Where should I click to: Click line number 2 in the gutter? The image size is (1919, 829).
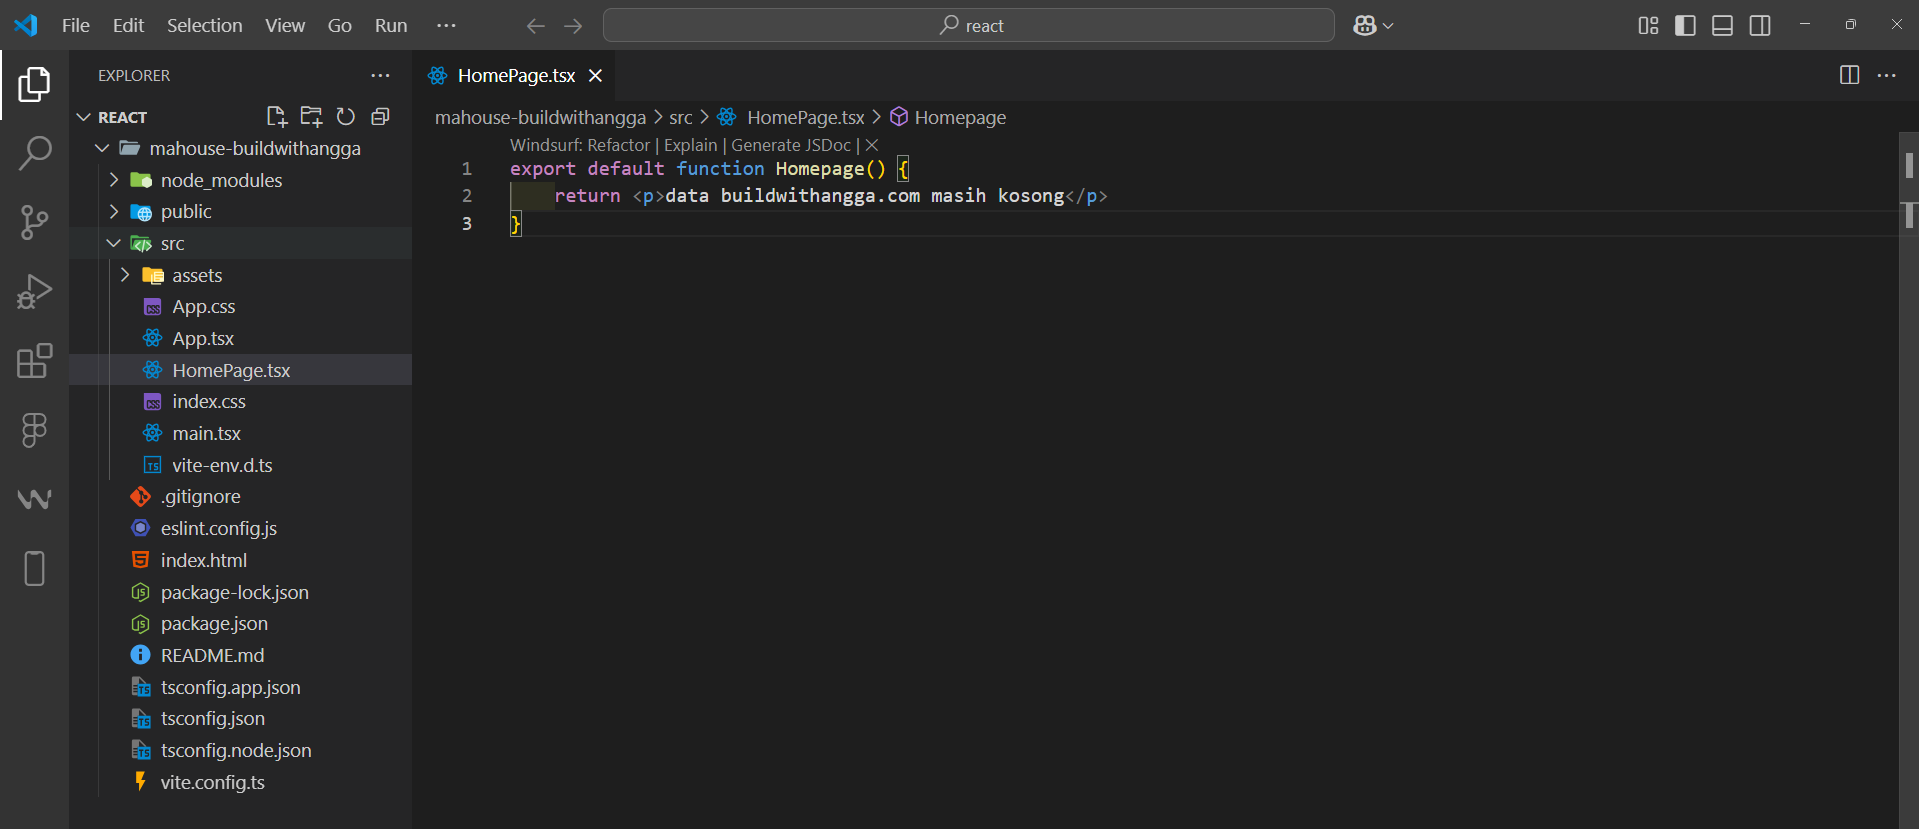(x=466, y=196)
